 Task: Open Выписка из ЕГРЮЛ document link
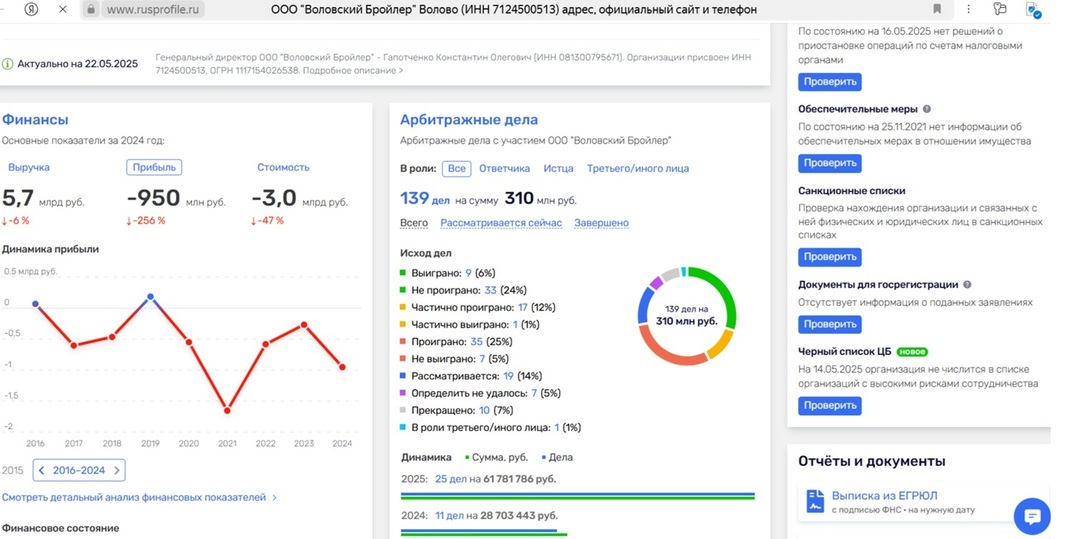884,496
